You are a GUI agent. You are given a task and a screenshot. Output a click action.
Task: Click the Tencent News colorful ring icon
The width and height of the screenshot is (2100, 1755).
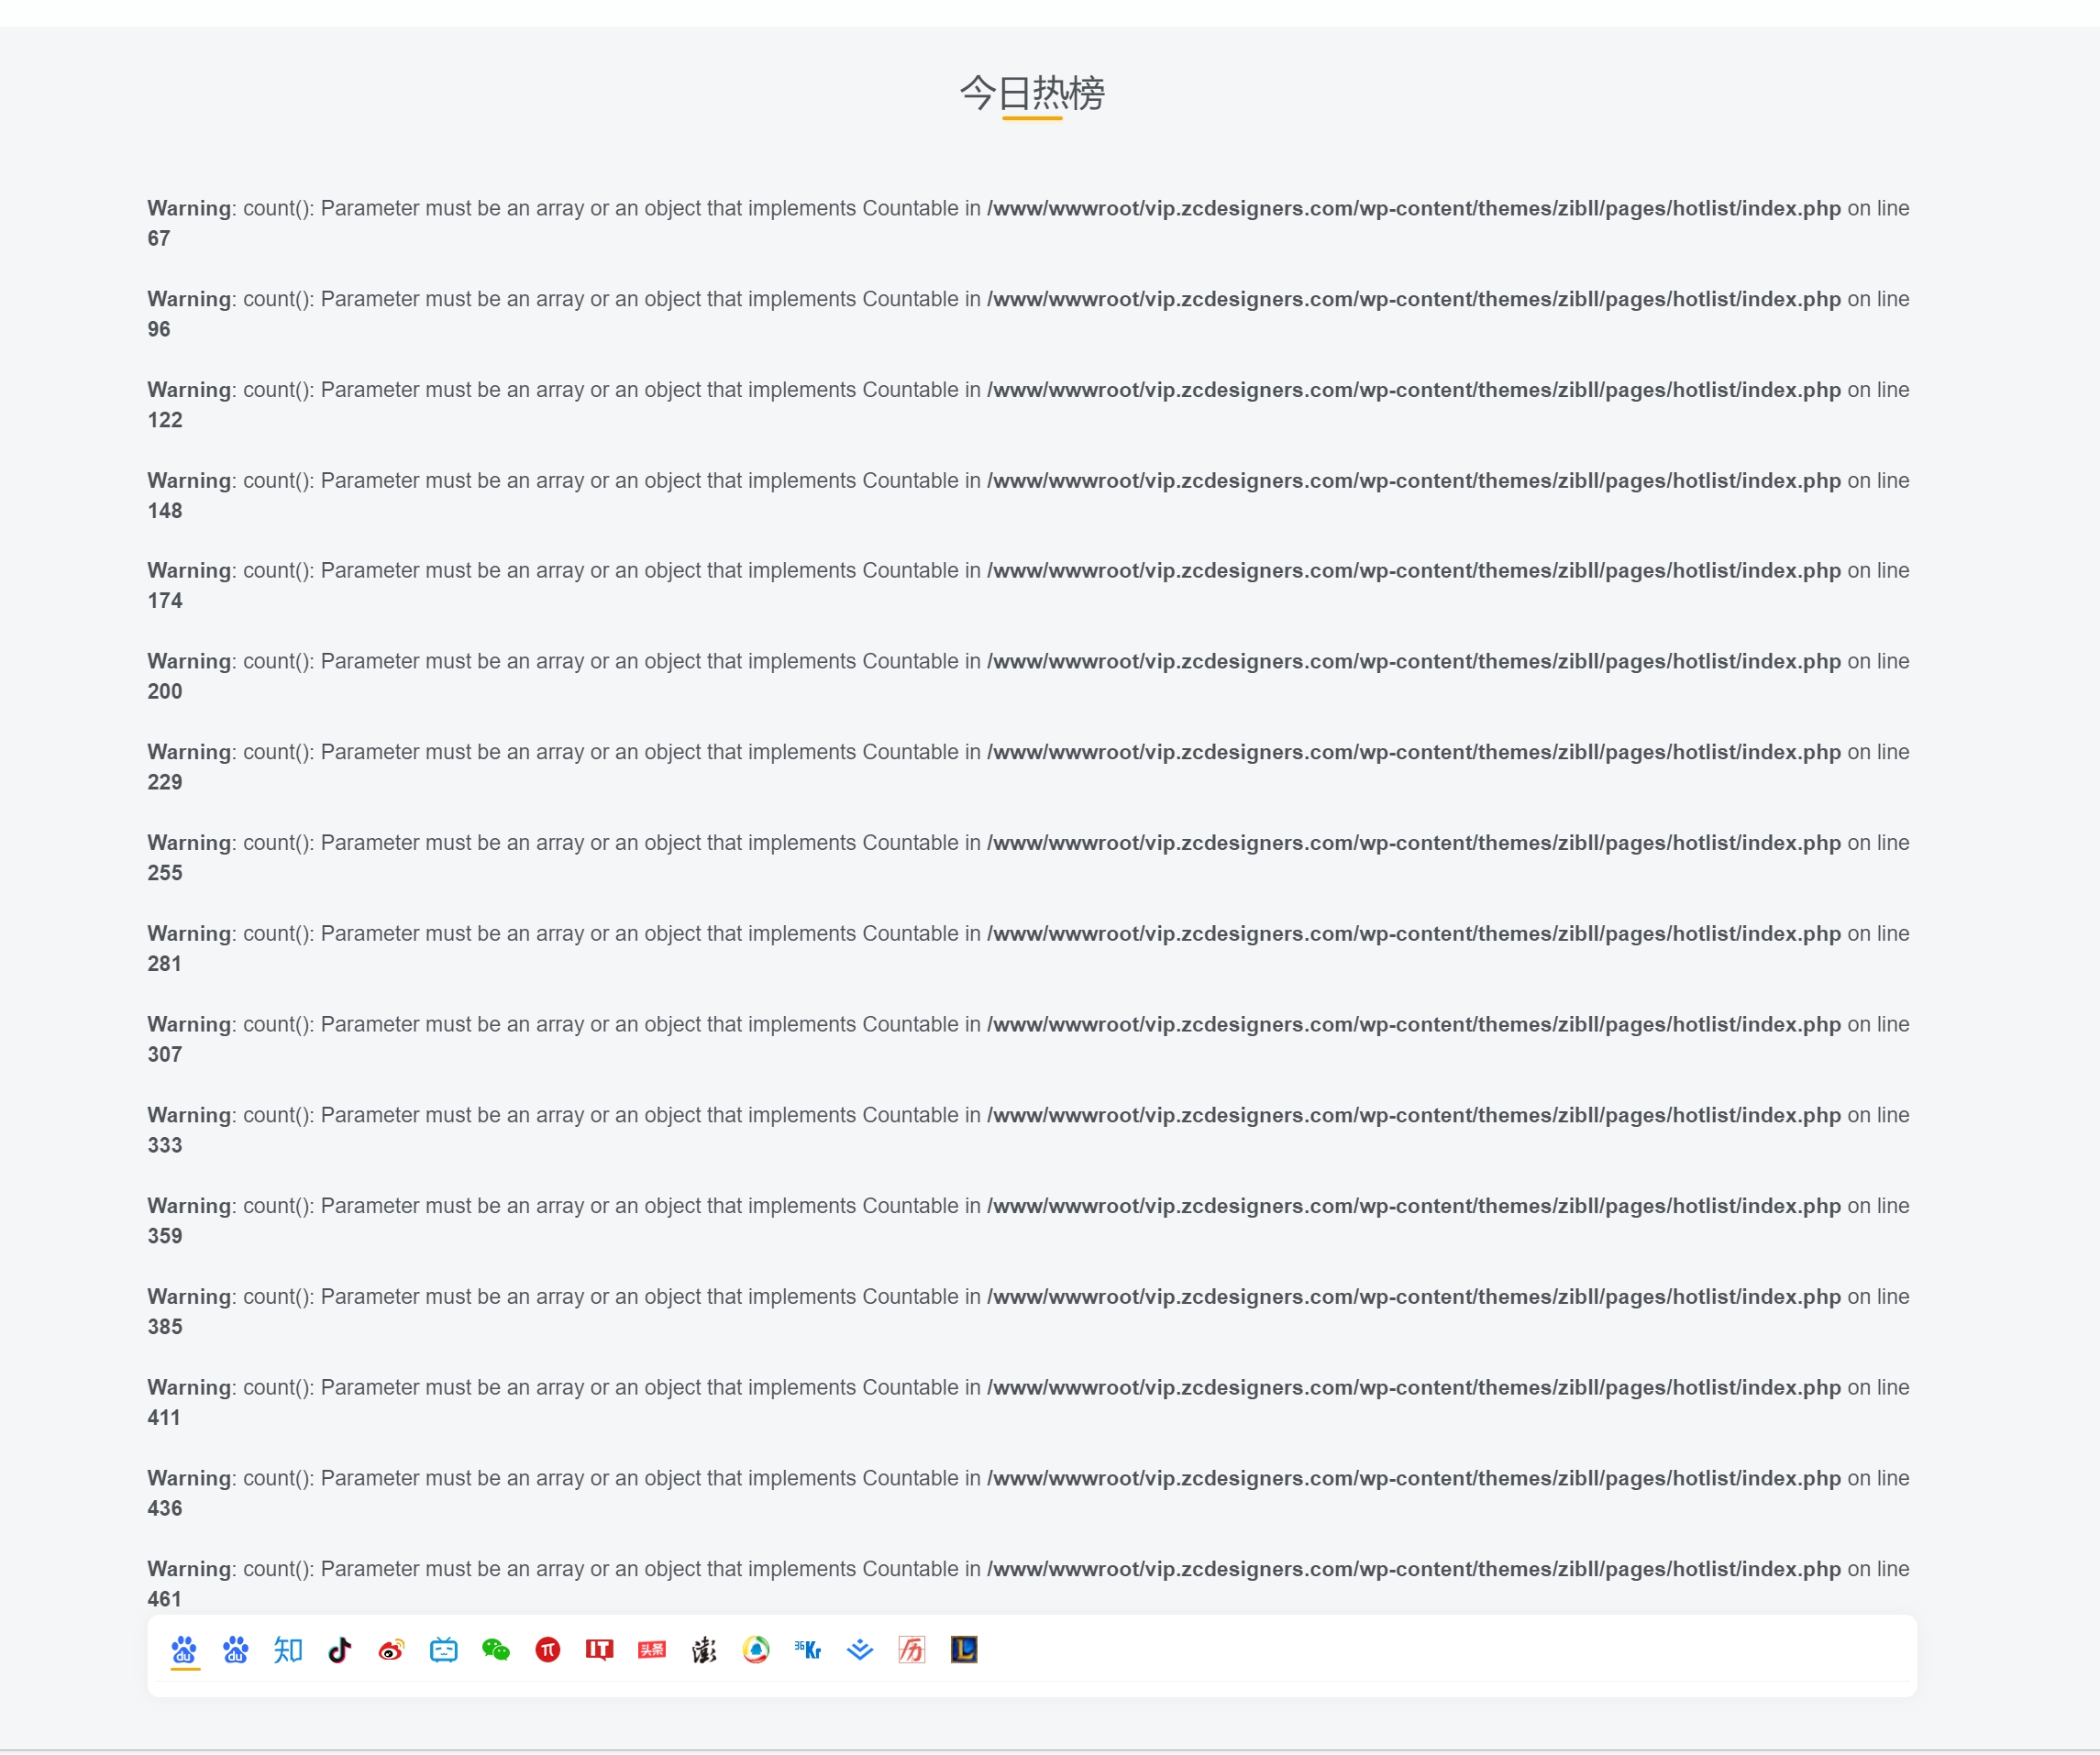756,1649
